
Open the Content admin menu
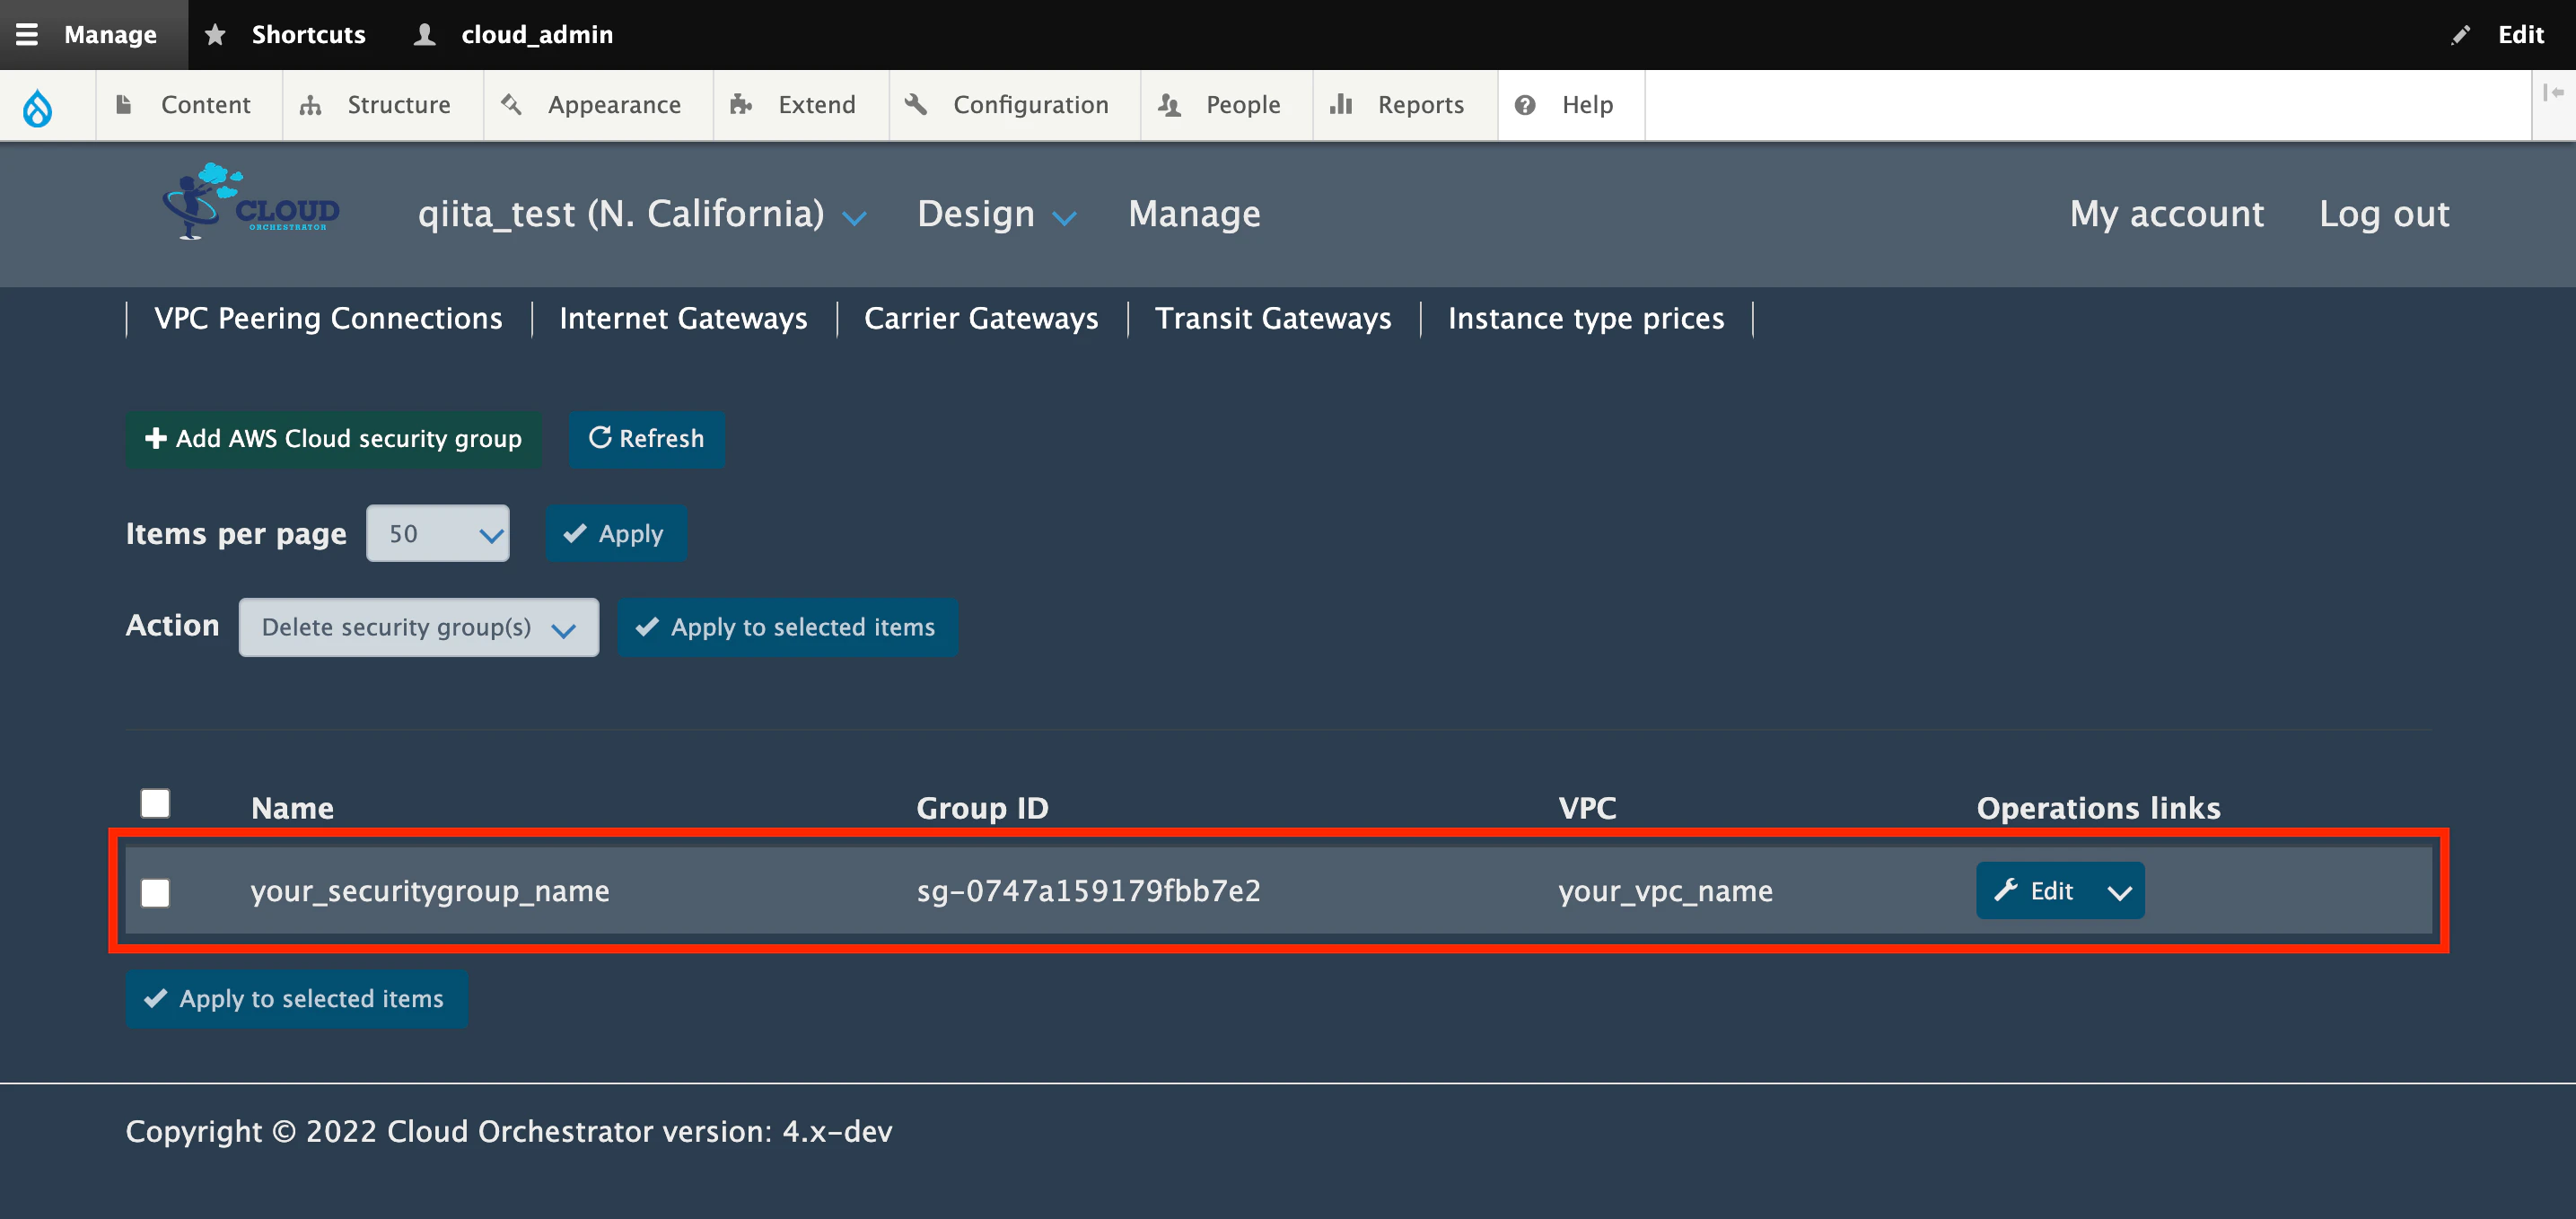click(188, 105)
